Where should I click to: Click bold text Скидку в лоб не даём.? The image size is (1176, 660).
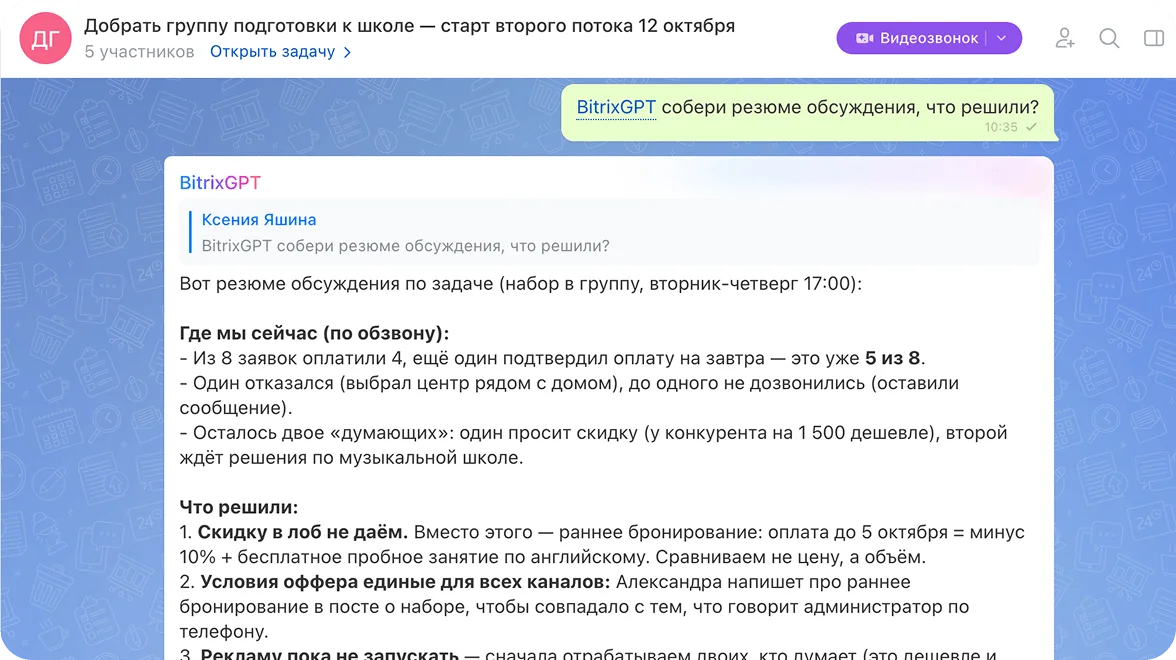(302, 532)
